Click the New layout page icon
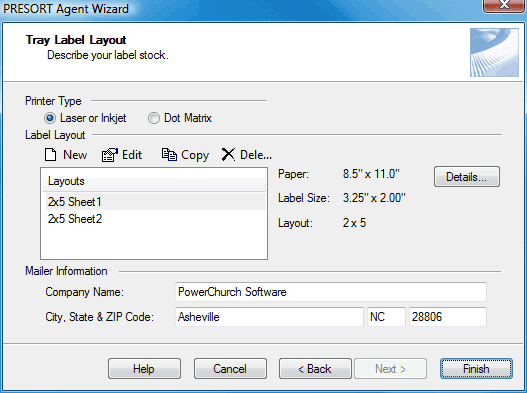The height and width of the screenshot is (393, 527). pyautogui.click(x=51, y=155)
